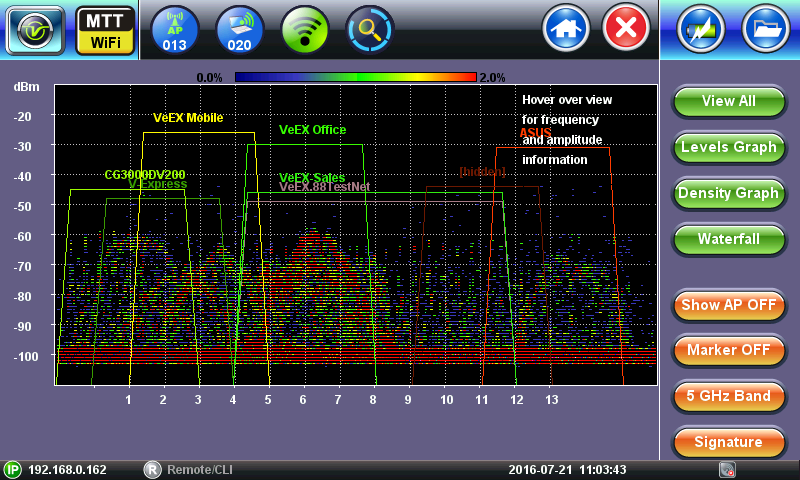Toggle the Marker OFF button

tap(728, 350)
